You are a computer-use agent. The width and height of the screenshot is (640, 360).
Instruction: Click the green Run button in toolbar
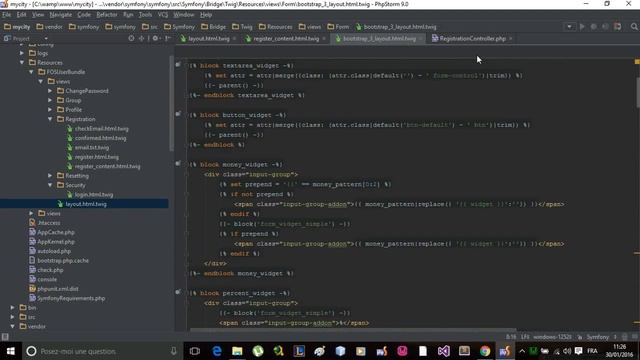click(582, 27)
